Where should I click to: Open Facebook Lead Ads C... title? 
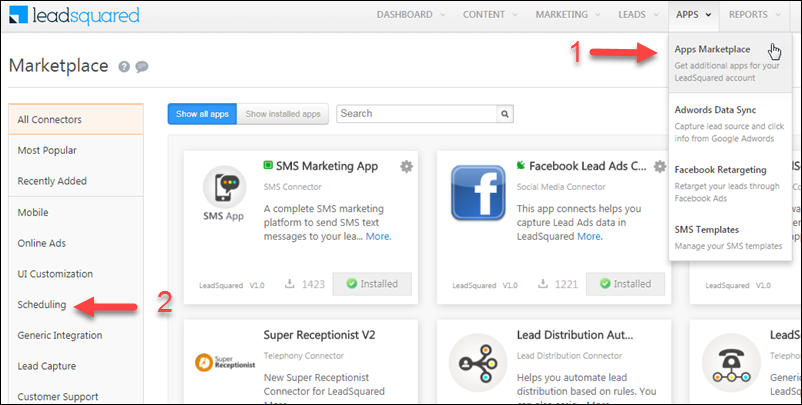point(588,166)
